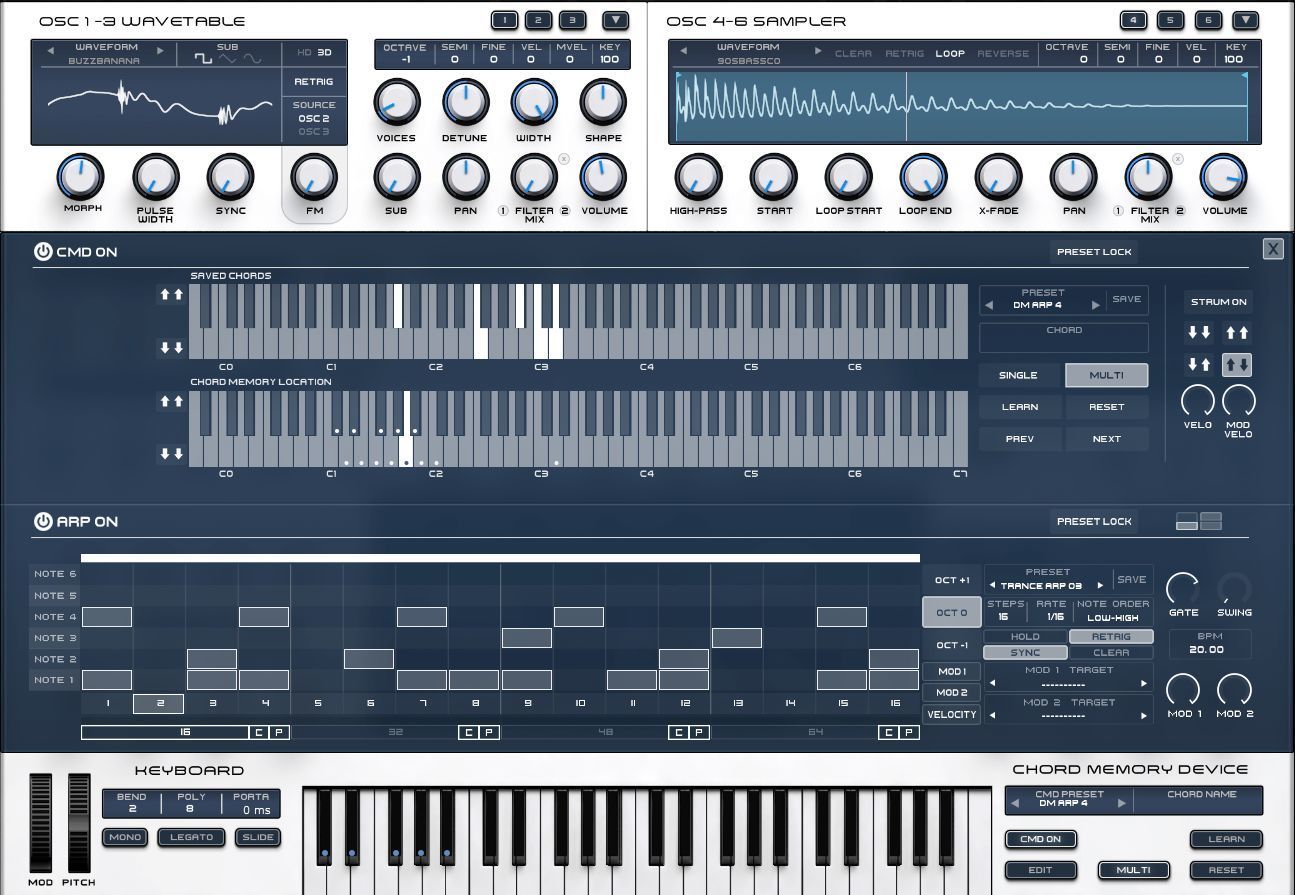Screen dimensions: 1295x895
Task: Shift chord memory location down arrows
Action: pyautogui.click(x=171, y=454)
